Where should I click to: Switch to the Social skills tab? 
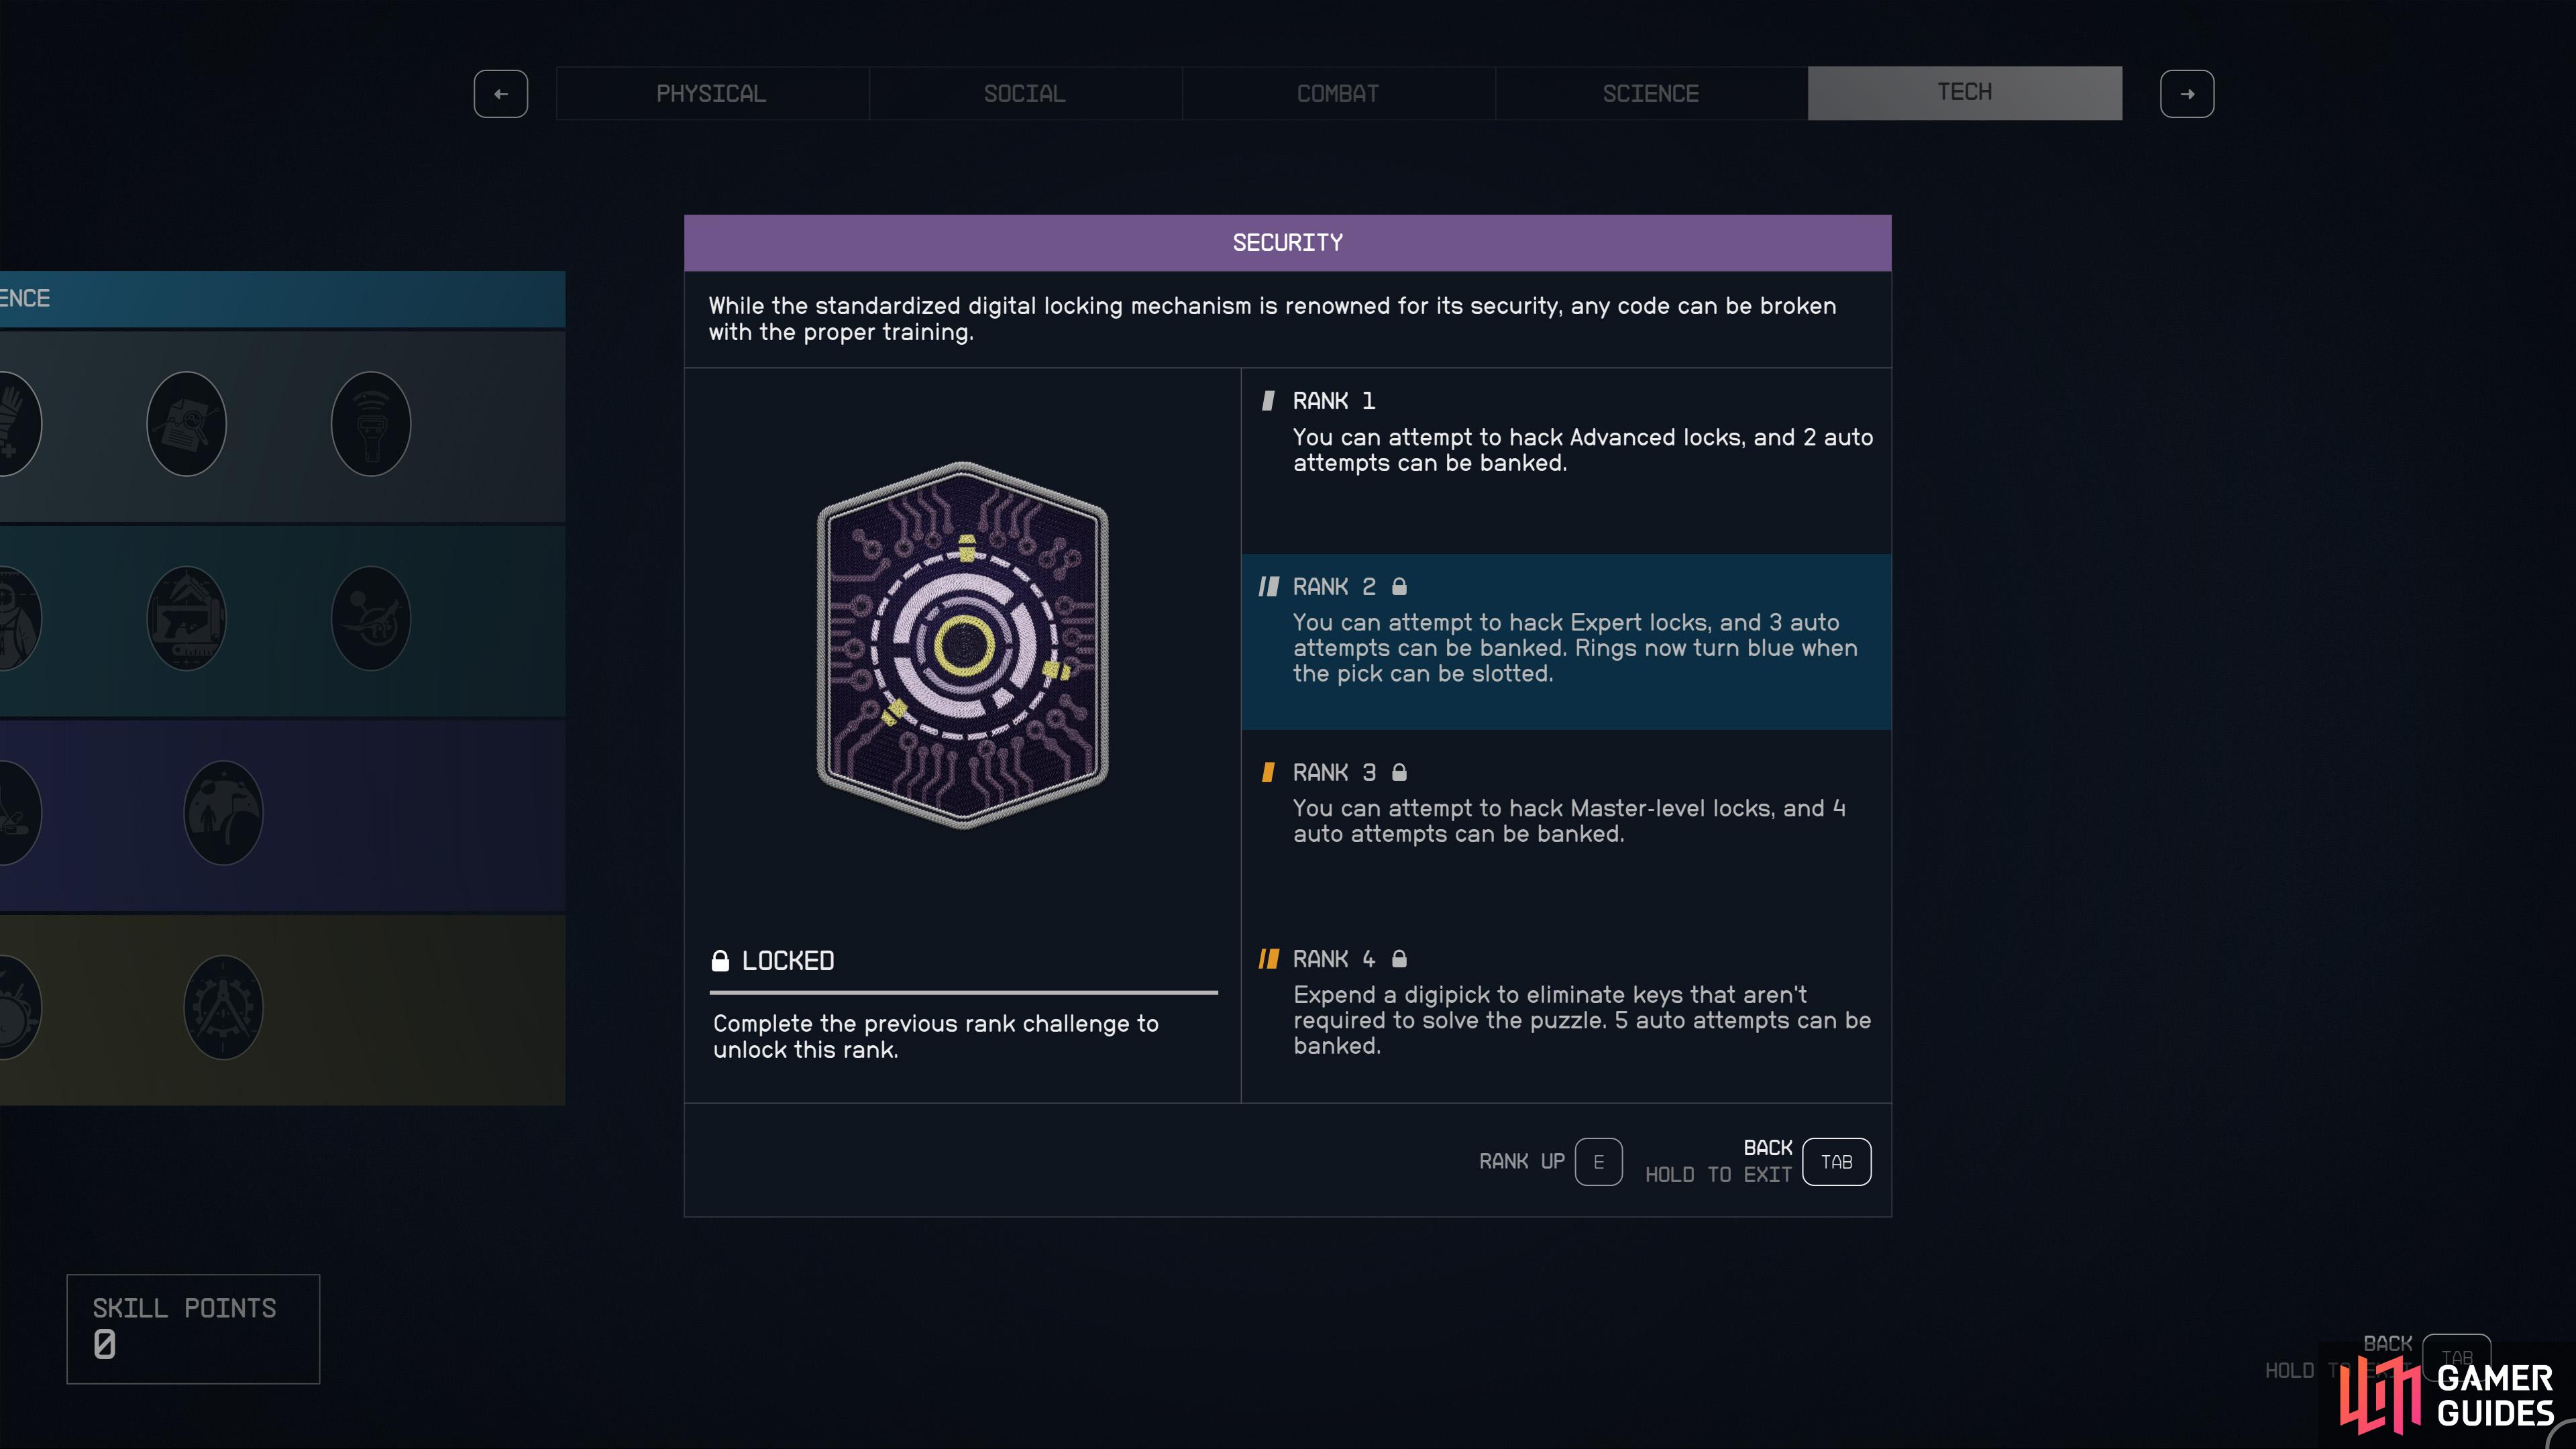coord(1024,94)
